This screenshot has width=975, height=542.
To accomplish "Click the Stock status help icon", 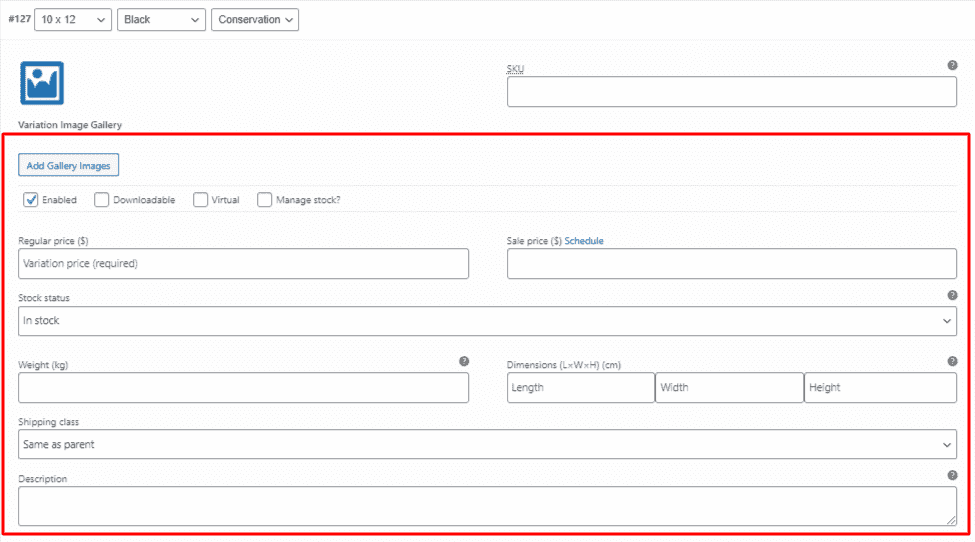I will (x=952, y=295).
